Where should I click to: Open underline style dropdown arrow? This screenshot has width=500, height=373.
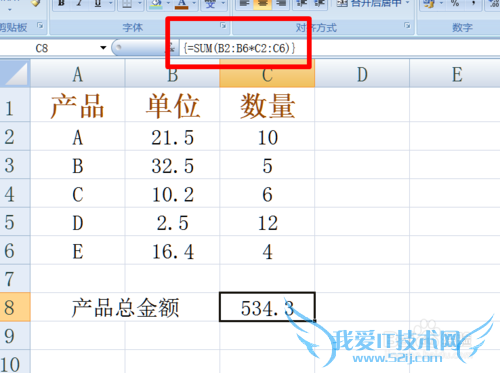[110, 4]
